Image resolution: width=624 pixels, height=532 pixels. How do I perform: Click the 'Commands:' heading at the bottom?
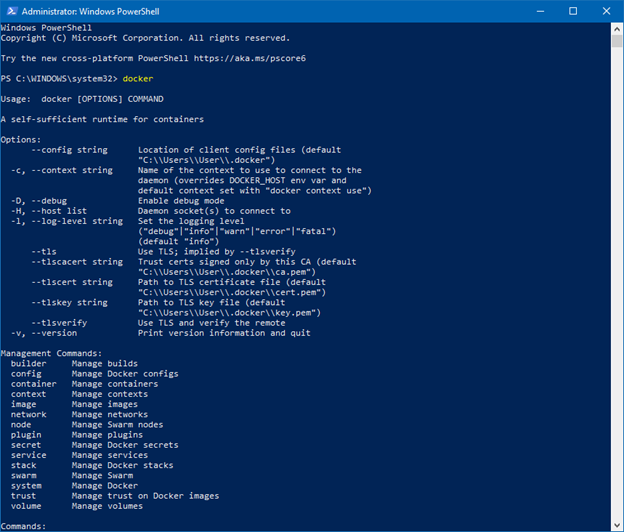23,526
